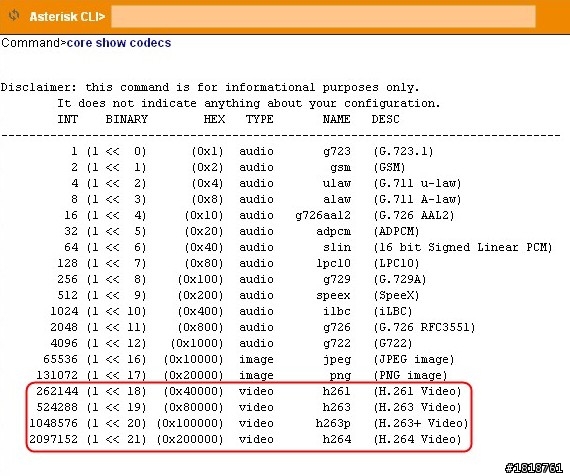Select the 'alaw' codec name

(337, 199)
